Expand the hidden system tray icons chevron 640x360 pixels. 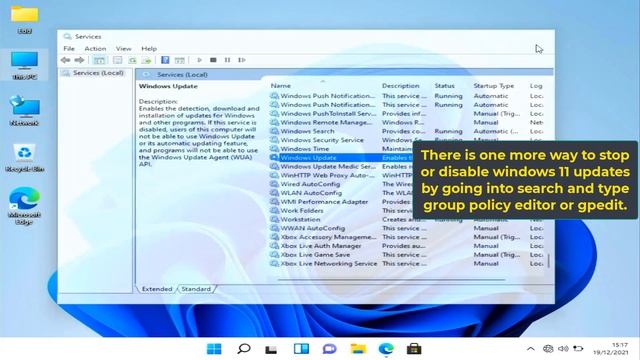[x=530, y=349]
